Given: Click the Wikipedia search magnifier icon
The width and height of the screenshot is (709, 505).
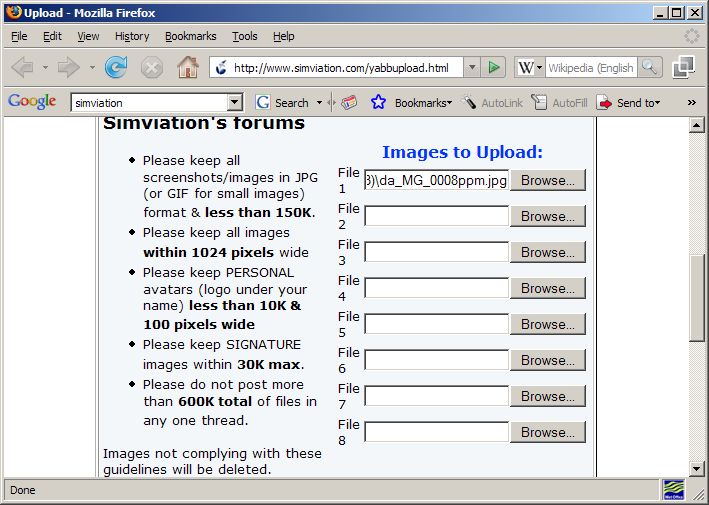Looking at the screenshot, I should point(650,67).
